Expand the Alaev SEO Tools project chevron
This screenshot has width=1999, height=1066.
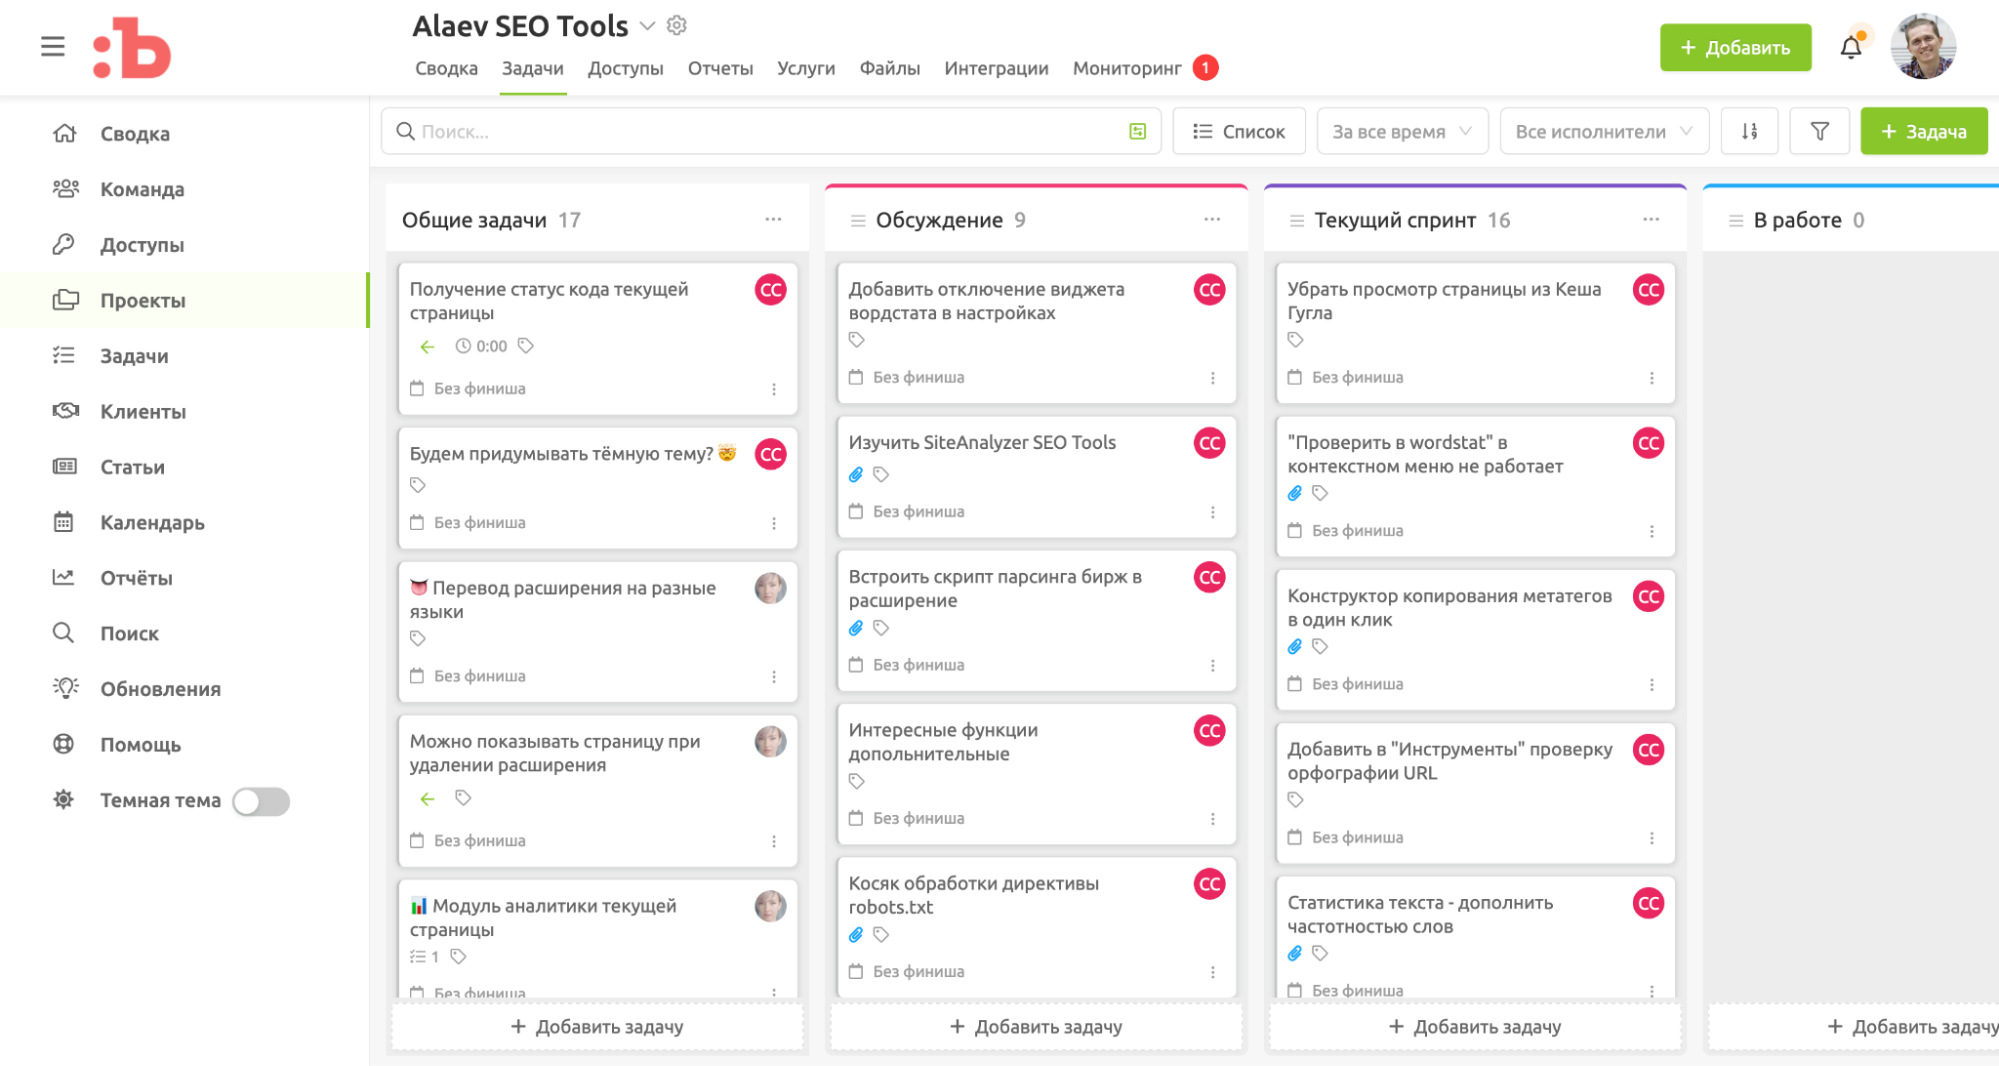647,26
